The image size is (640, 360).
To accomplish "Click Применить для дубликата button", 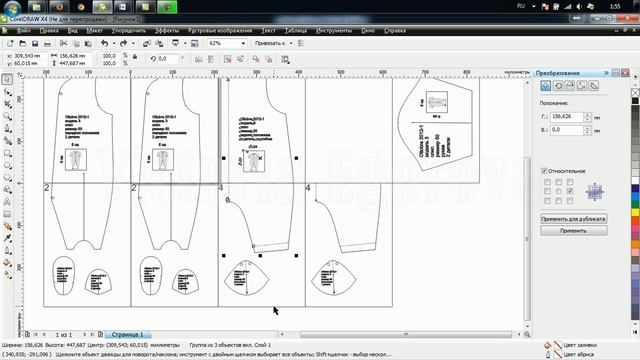I will pyautogui.click(x=573, y=219).
